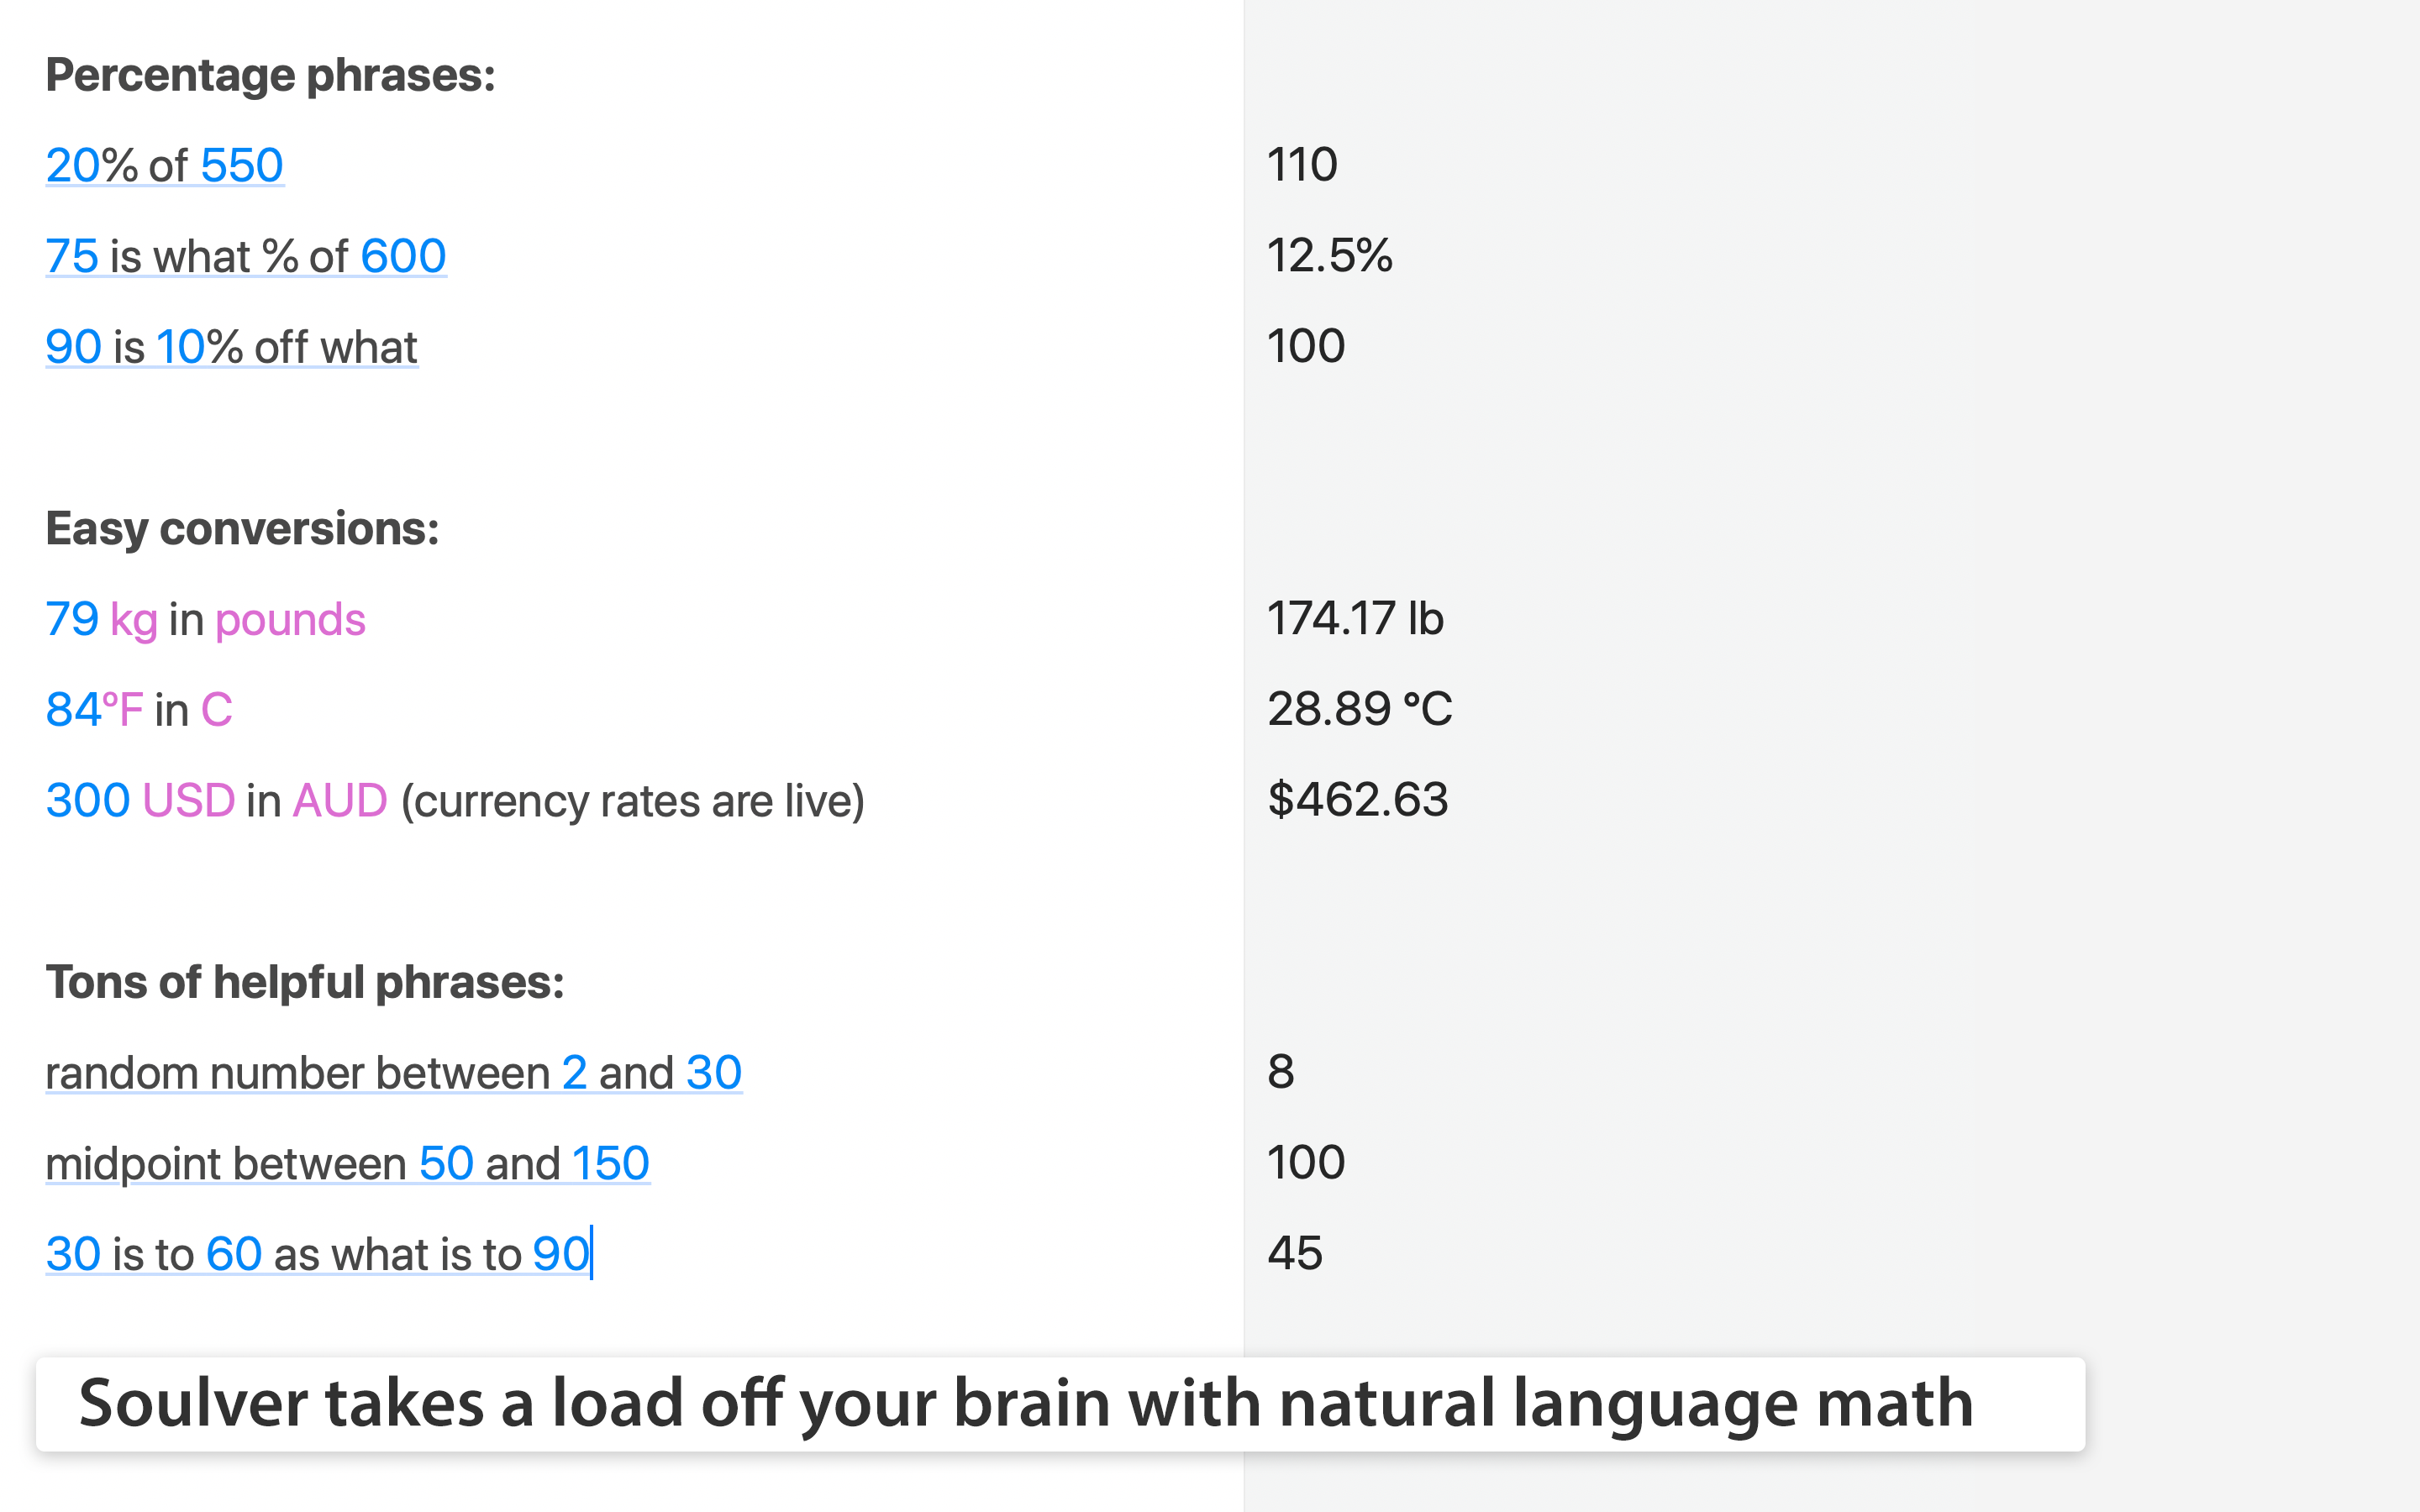Place cursor in "90 is 10% off what"
2420x1512 pixels.
[231, 347]
